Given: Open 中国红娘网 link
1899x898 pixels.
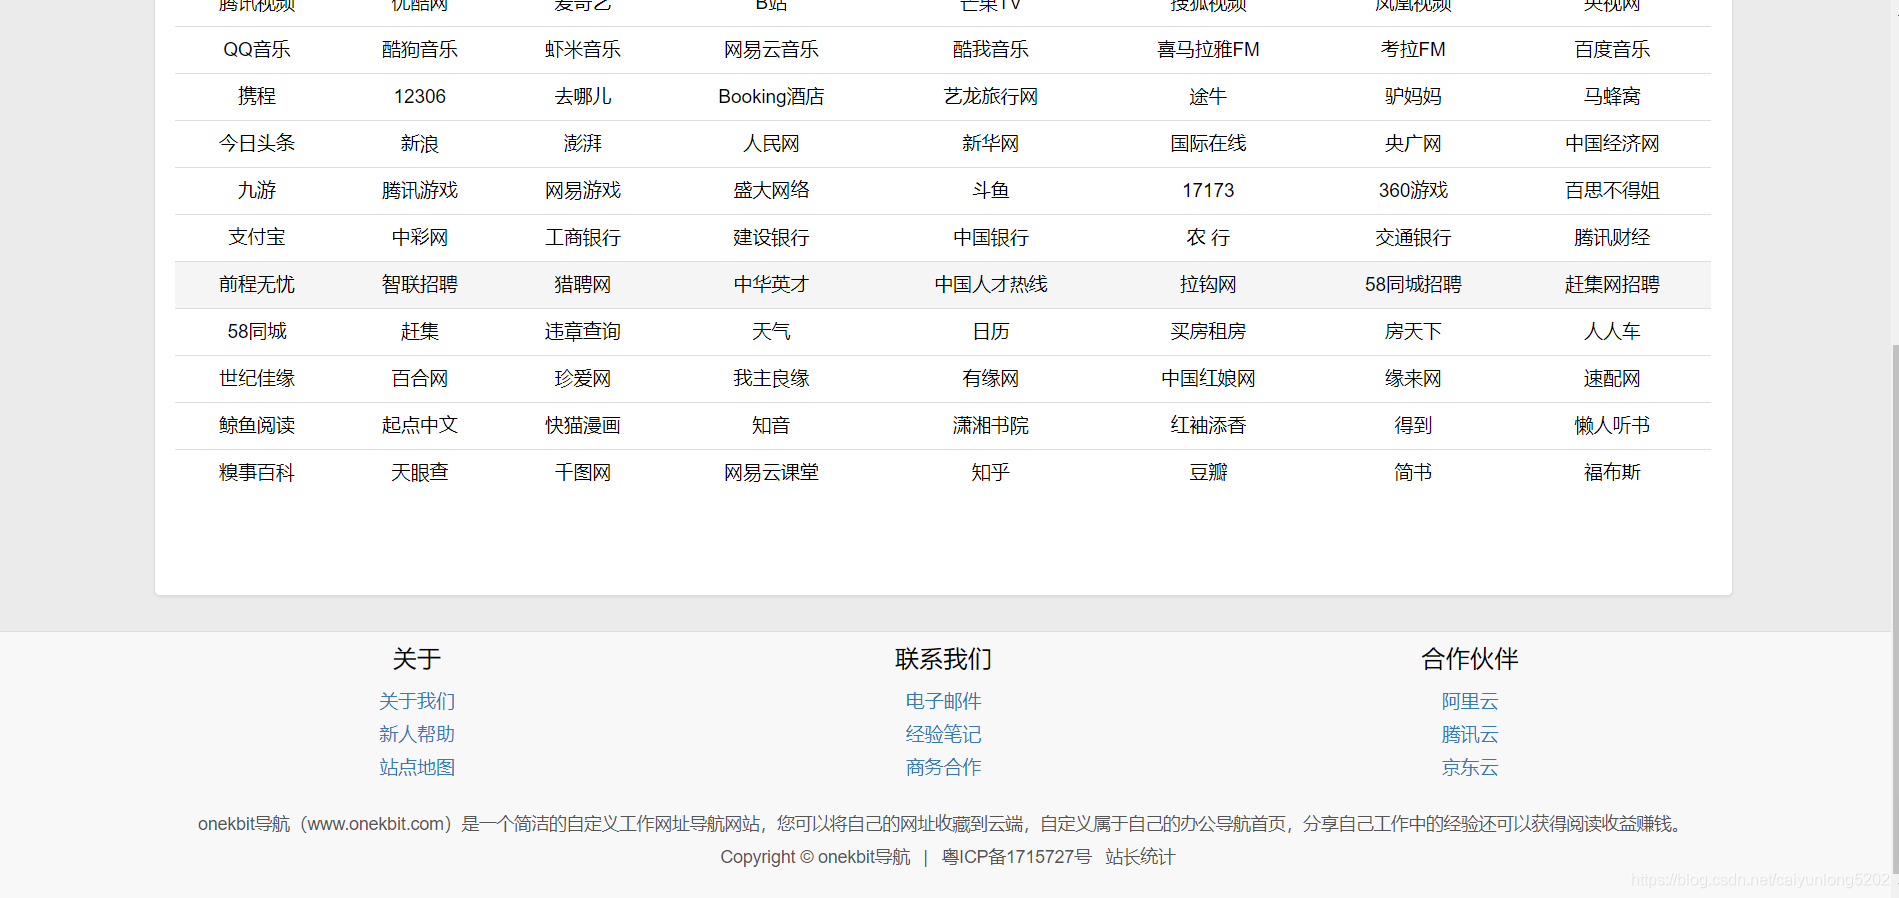Looking at the screenshot, I should coord(1208,379).
